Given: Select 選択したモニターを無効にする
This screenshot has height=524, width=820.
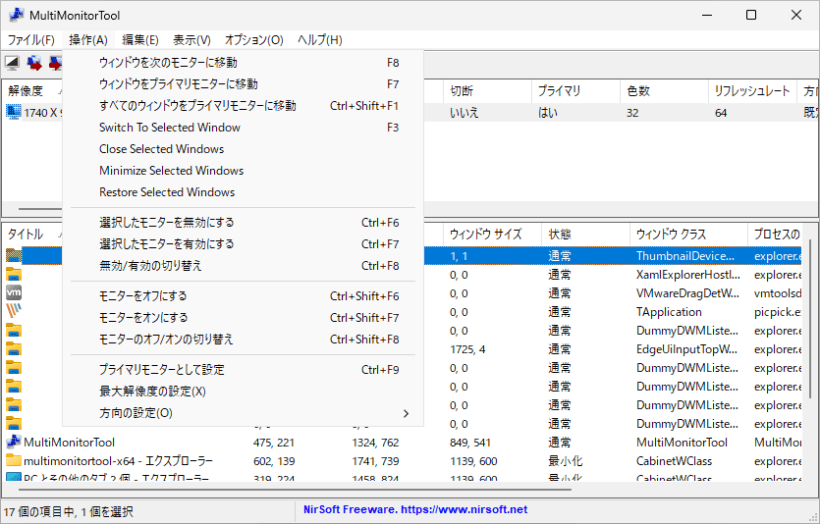Looking at the screenshot, I should click(243, 223).
